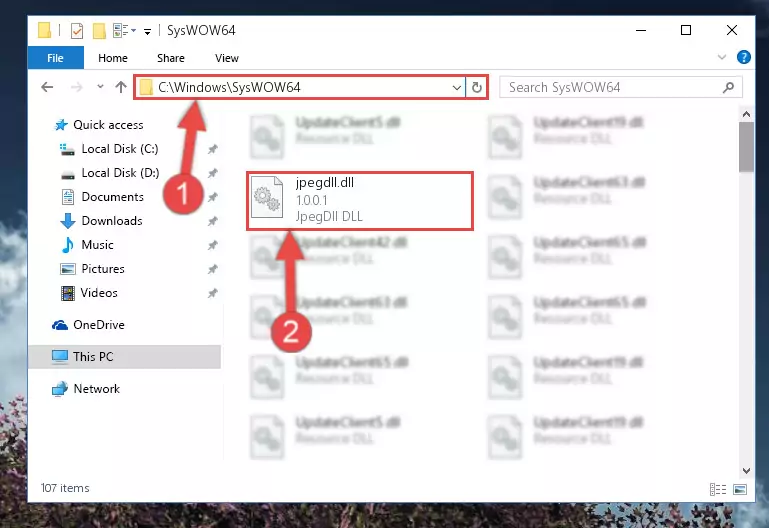Switch to Large icons view via status bar
The image size is (769, 528).
740,489
